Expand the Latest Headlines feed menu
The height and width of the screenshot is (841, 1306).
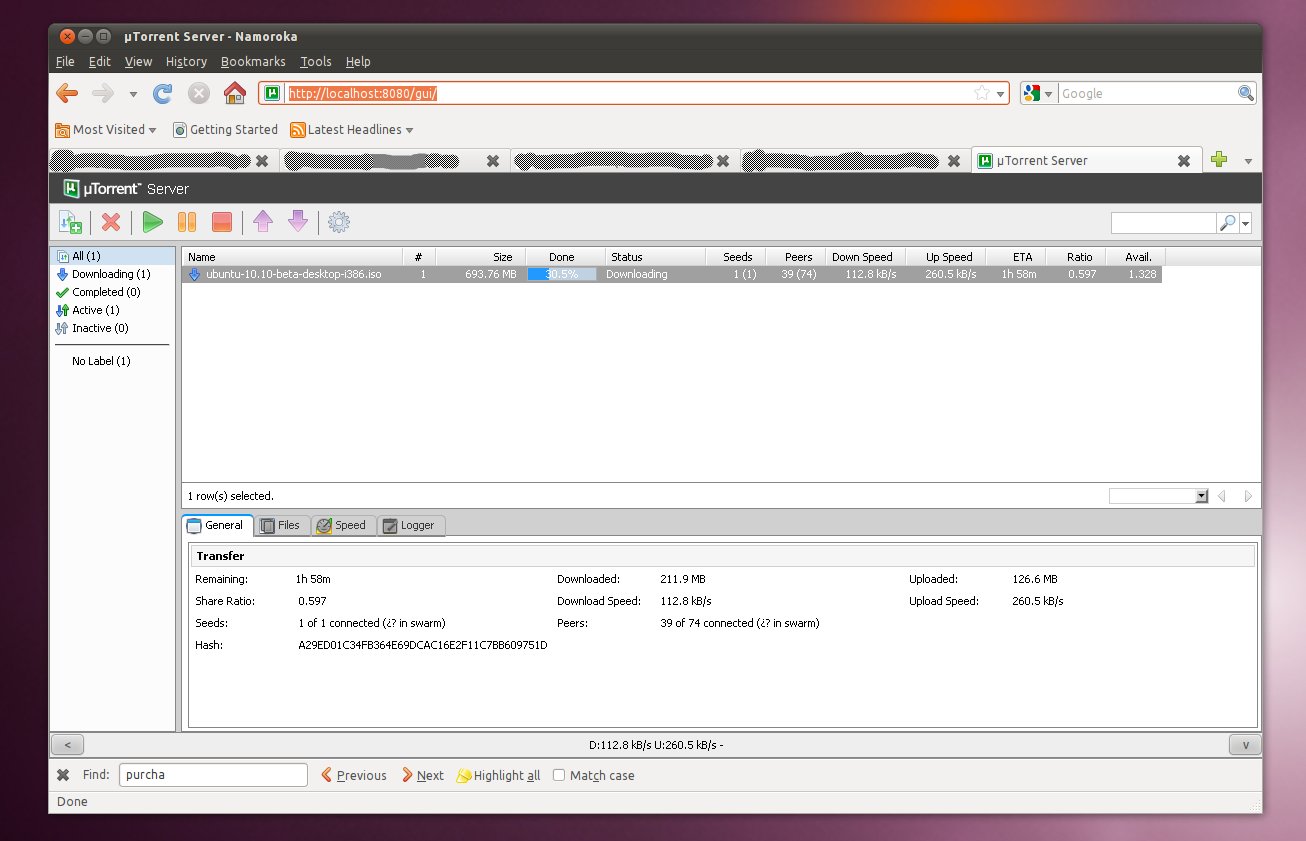(352, 129)
